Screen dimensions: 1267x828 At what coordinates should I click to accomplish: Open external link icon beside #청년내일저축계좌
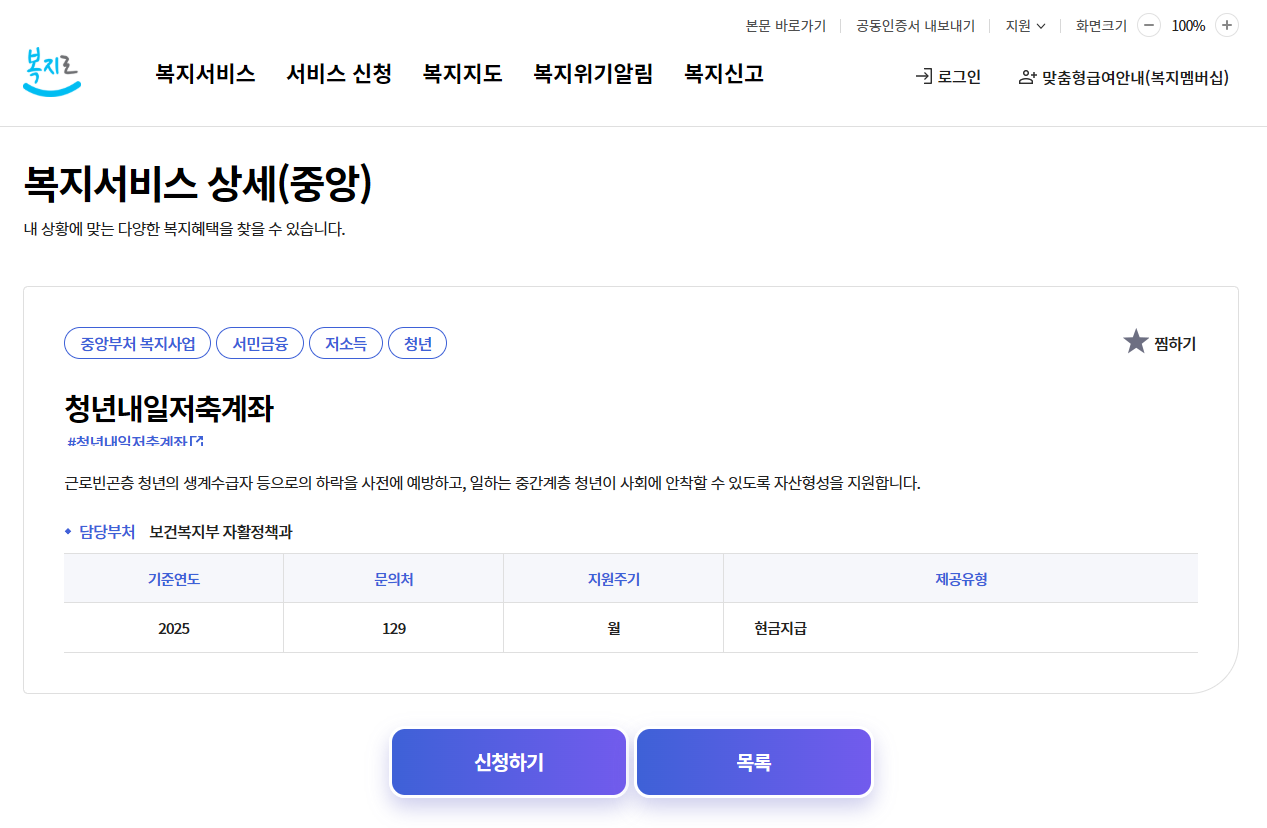(x=197, y=441)
